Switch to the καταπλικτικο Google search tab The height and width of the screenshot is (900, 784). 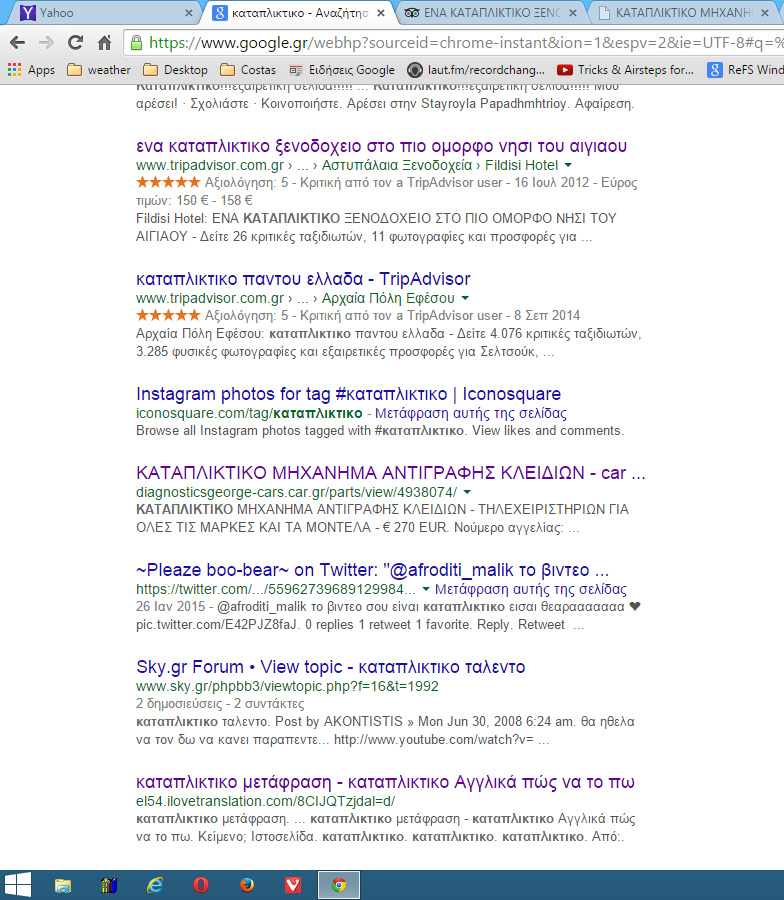298,13
